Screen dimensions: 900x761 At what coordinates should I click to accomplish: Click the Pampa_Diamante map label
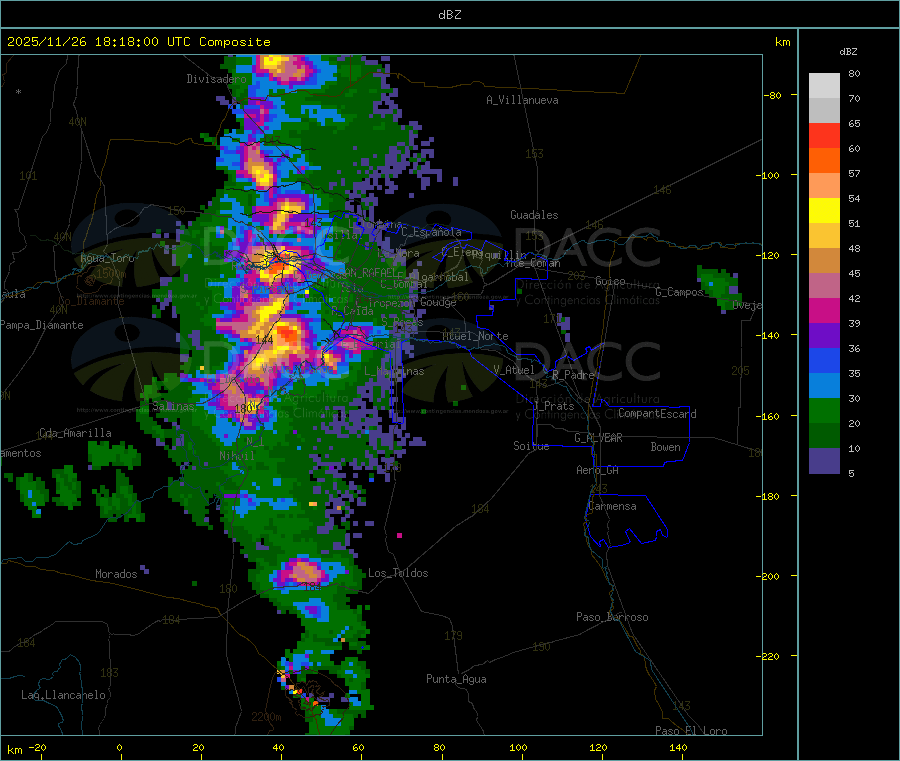pos(42,325)
